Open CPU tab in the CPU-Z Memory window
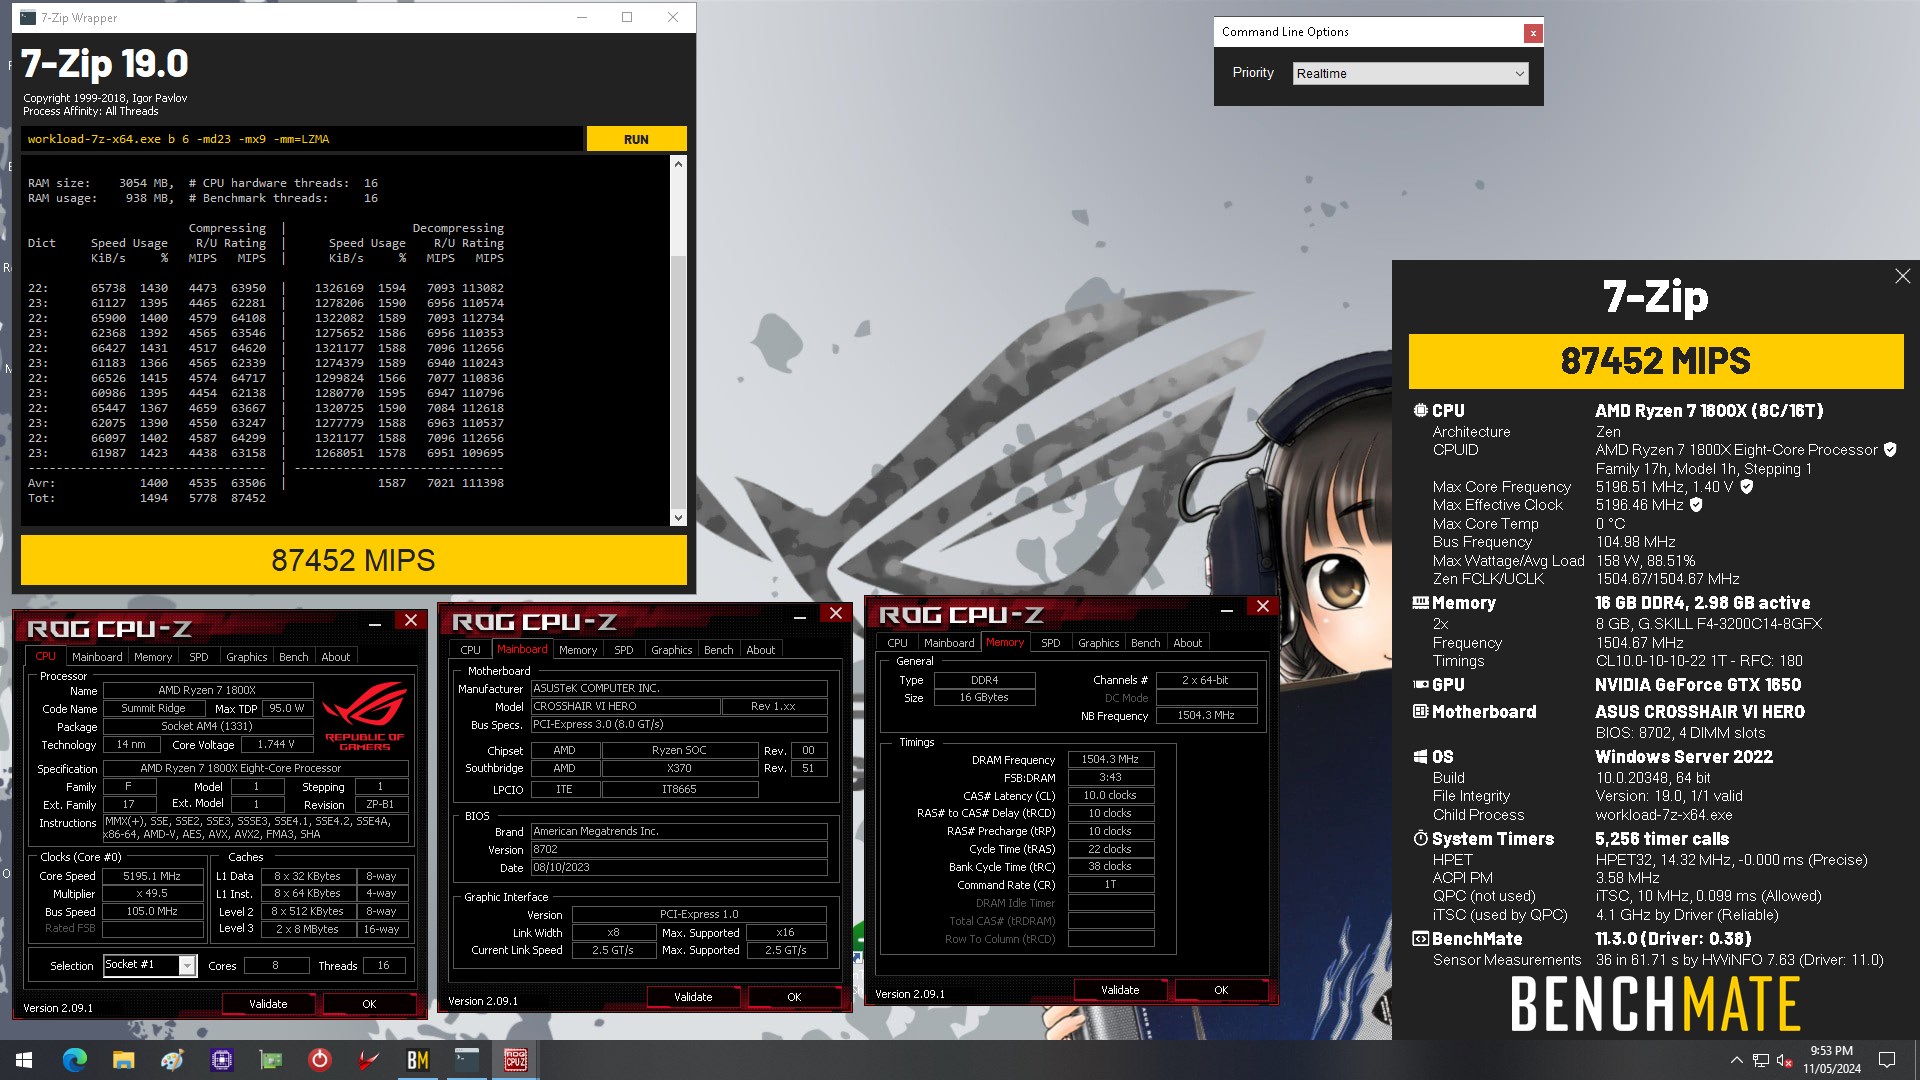 (x=897, y=643)
